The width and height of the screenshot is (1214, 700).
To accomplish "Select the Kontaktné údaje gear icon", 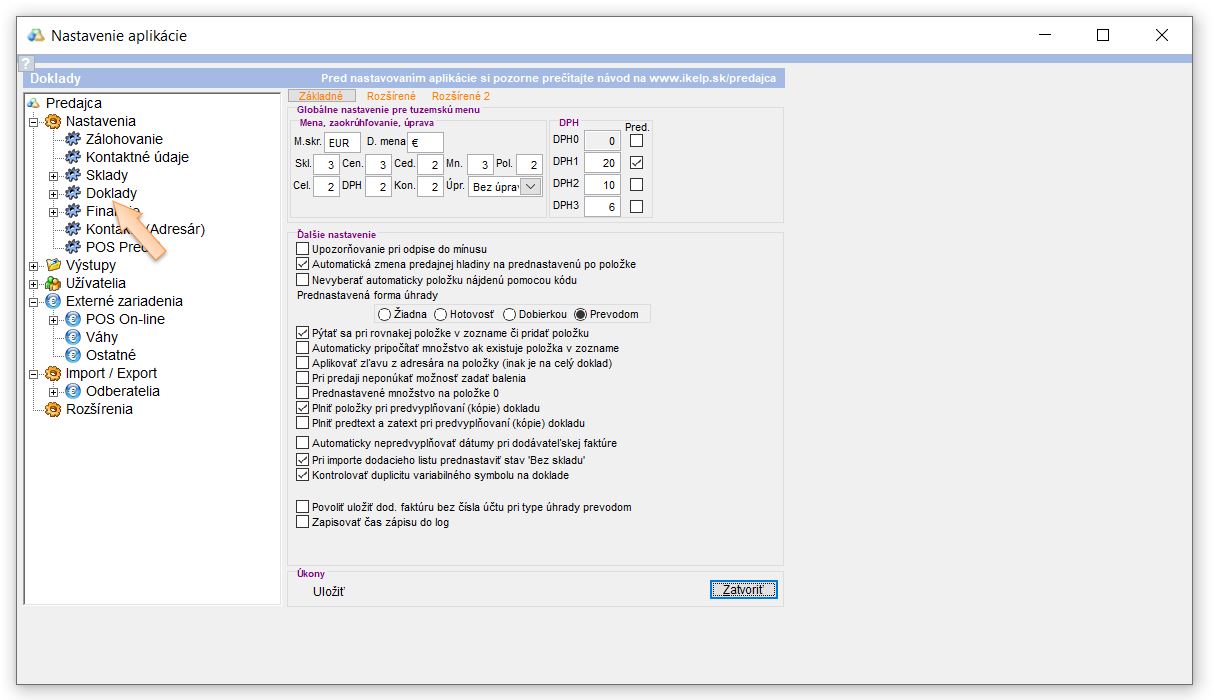I will coord(72,157).
